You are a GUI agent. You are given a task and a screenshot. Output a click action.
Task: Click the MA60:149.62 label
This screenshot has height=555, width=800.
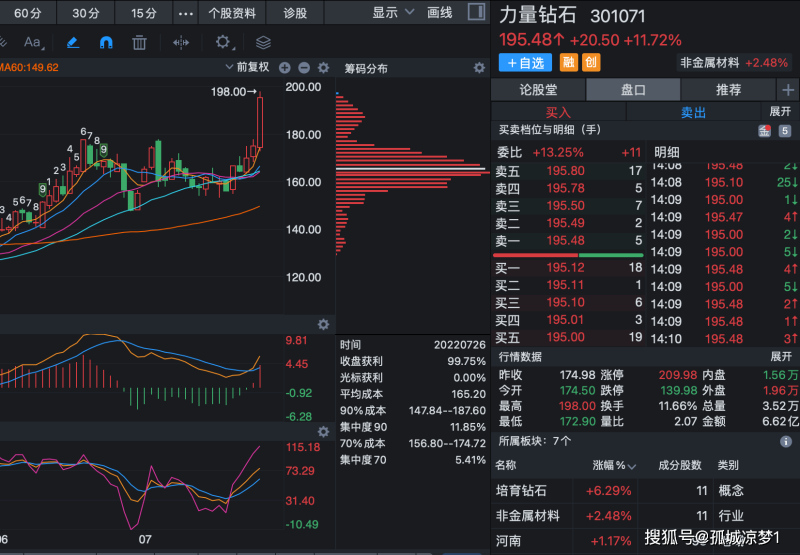click(x=29, y=67)
